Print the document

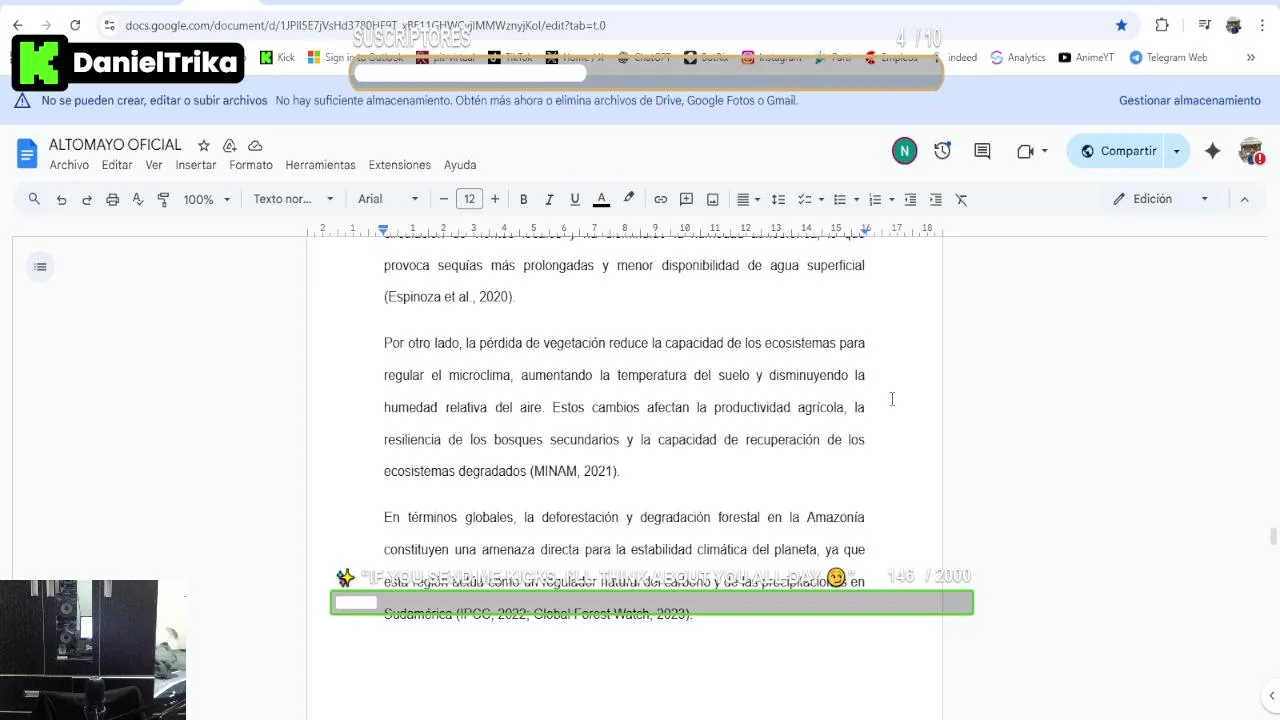[112, 199]
